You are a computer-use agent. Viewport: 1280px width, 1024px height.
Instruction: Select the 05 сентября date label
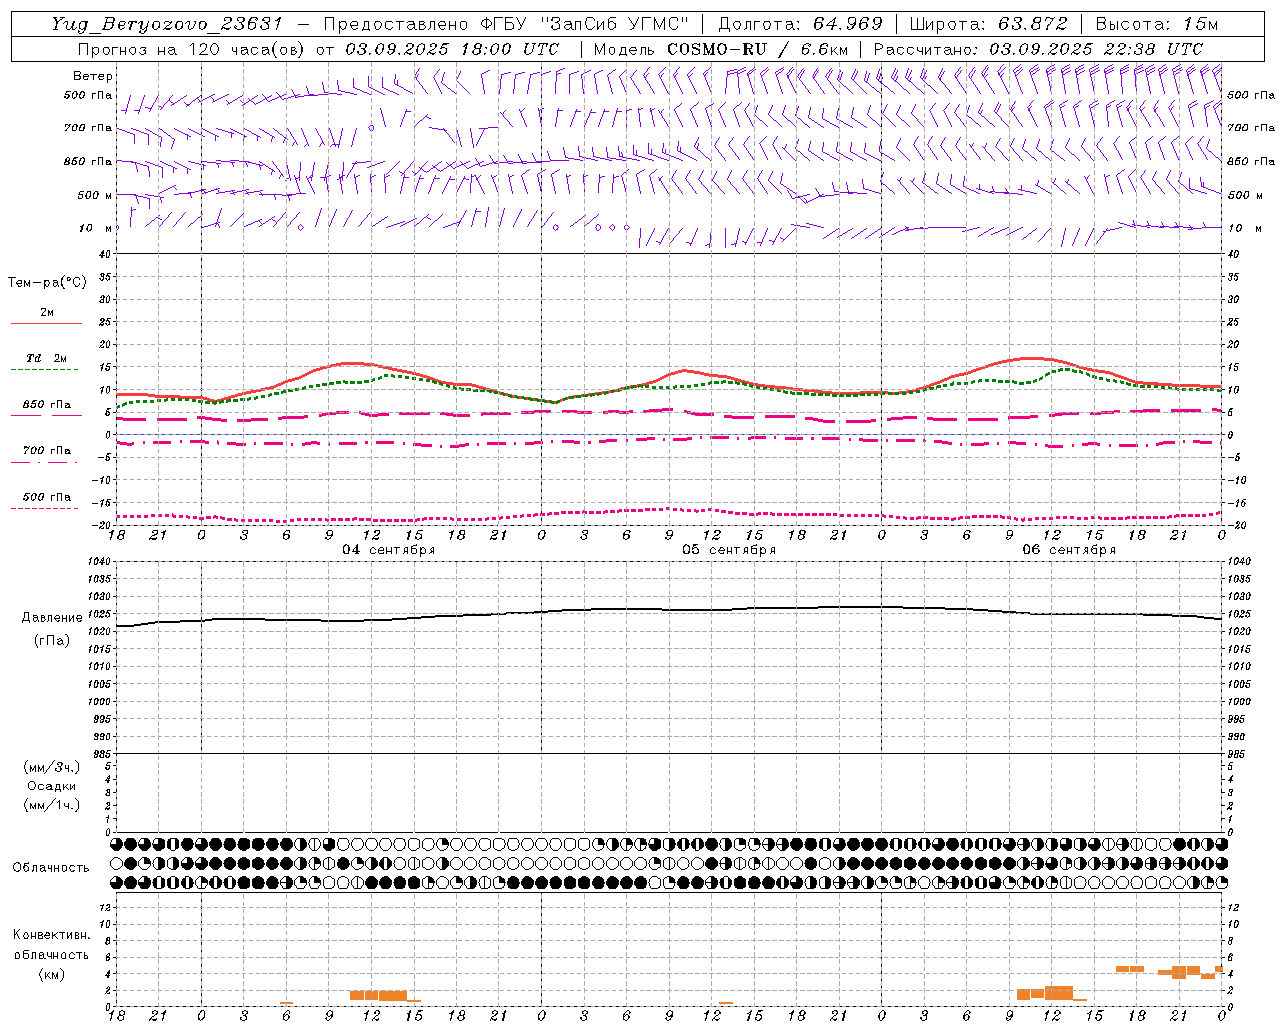coord(729,550)
